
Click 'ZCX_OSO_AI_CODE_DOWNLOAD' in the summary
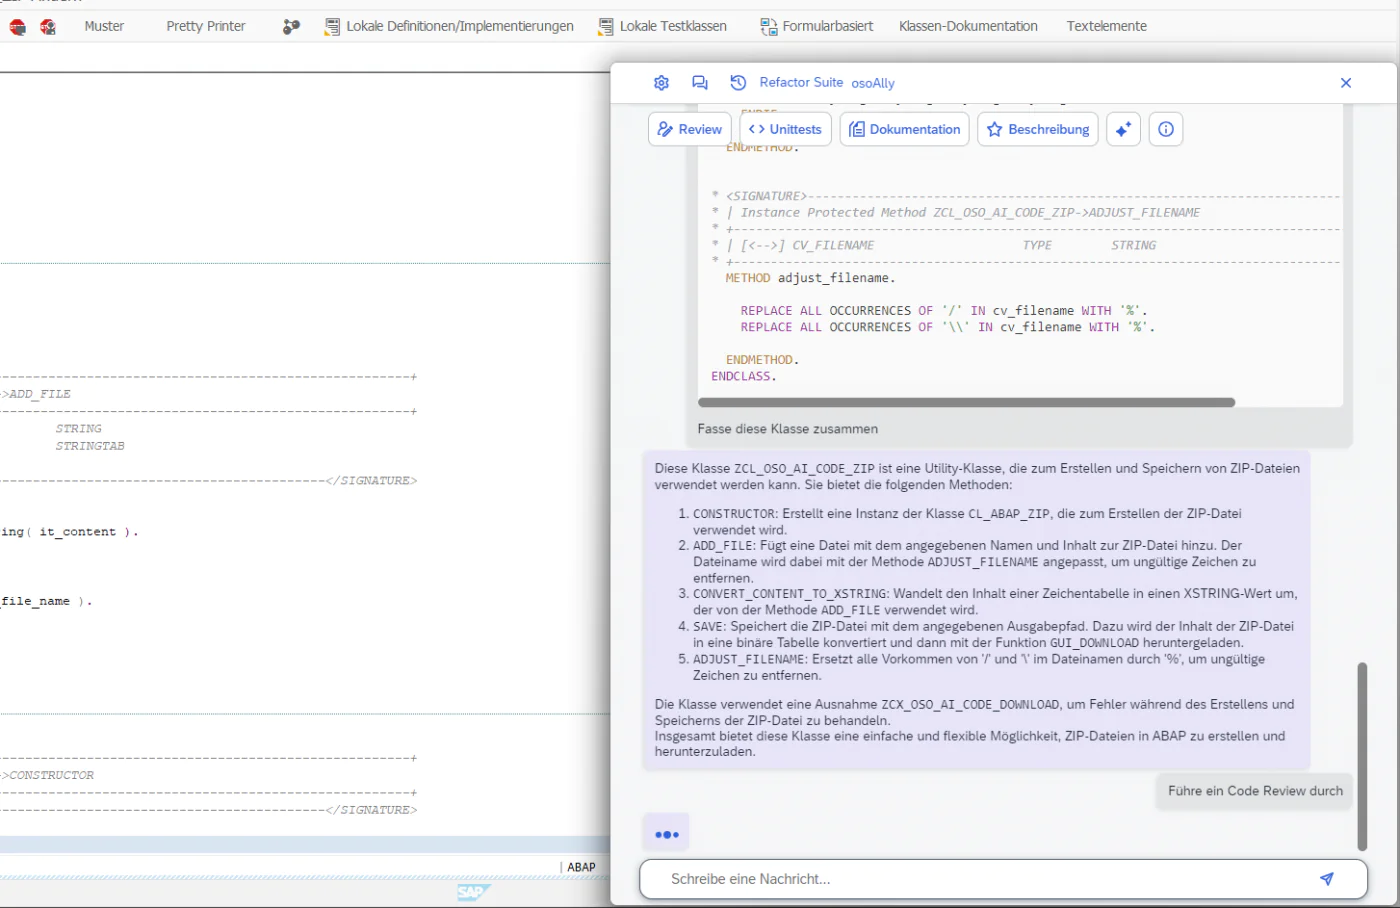(x=970, y=704)
